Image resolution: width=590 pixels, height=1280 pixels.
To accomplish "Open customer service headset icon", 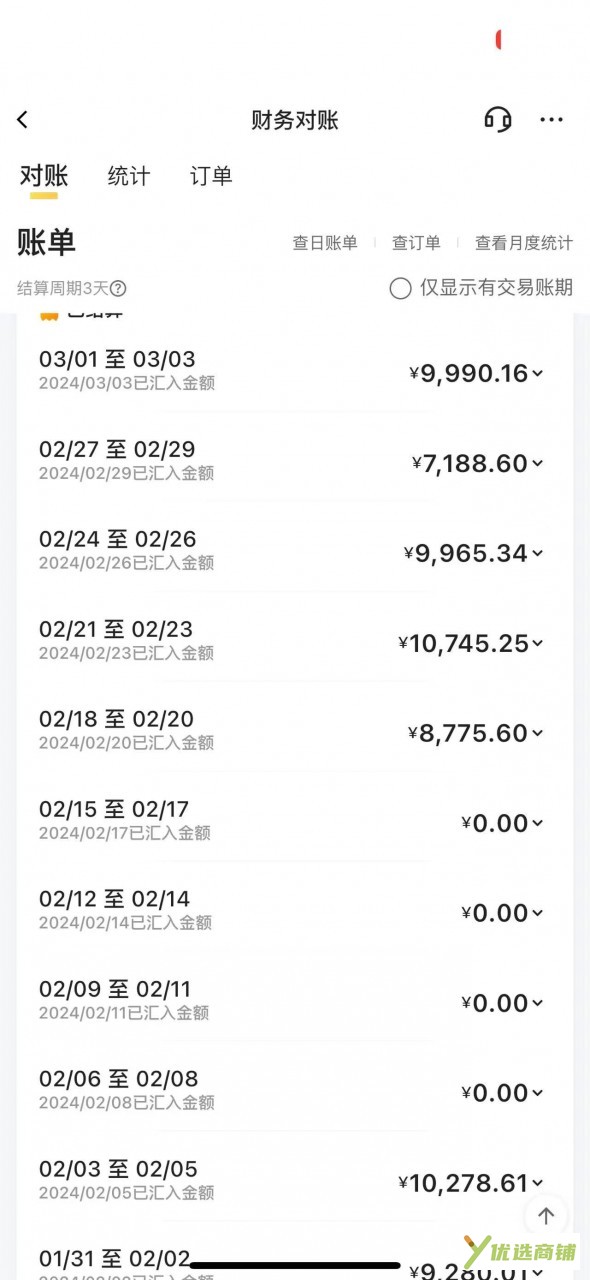I will coord(498,120).
